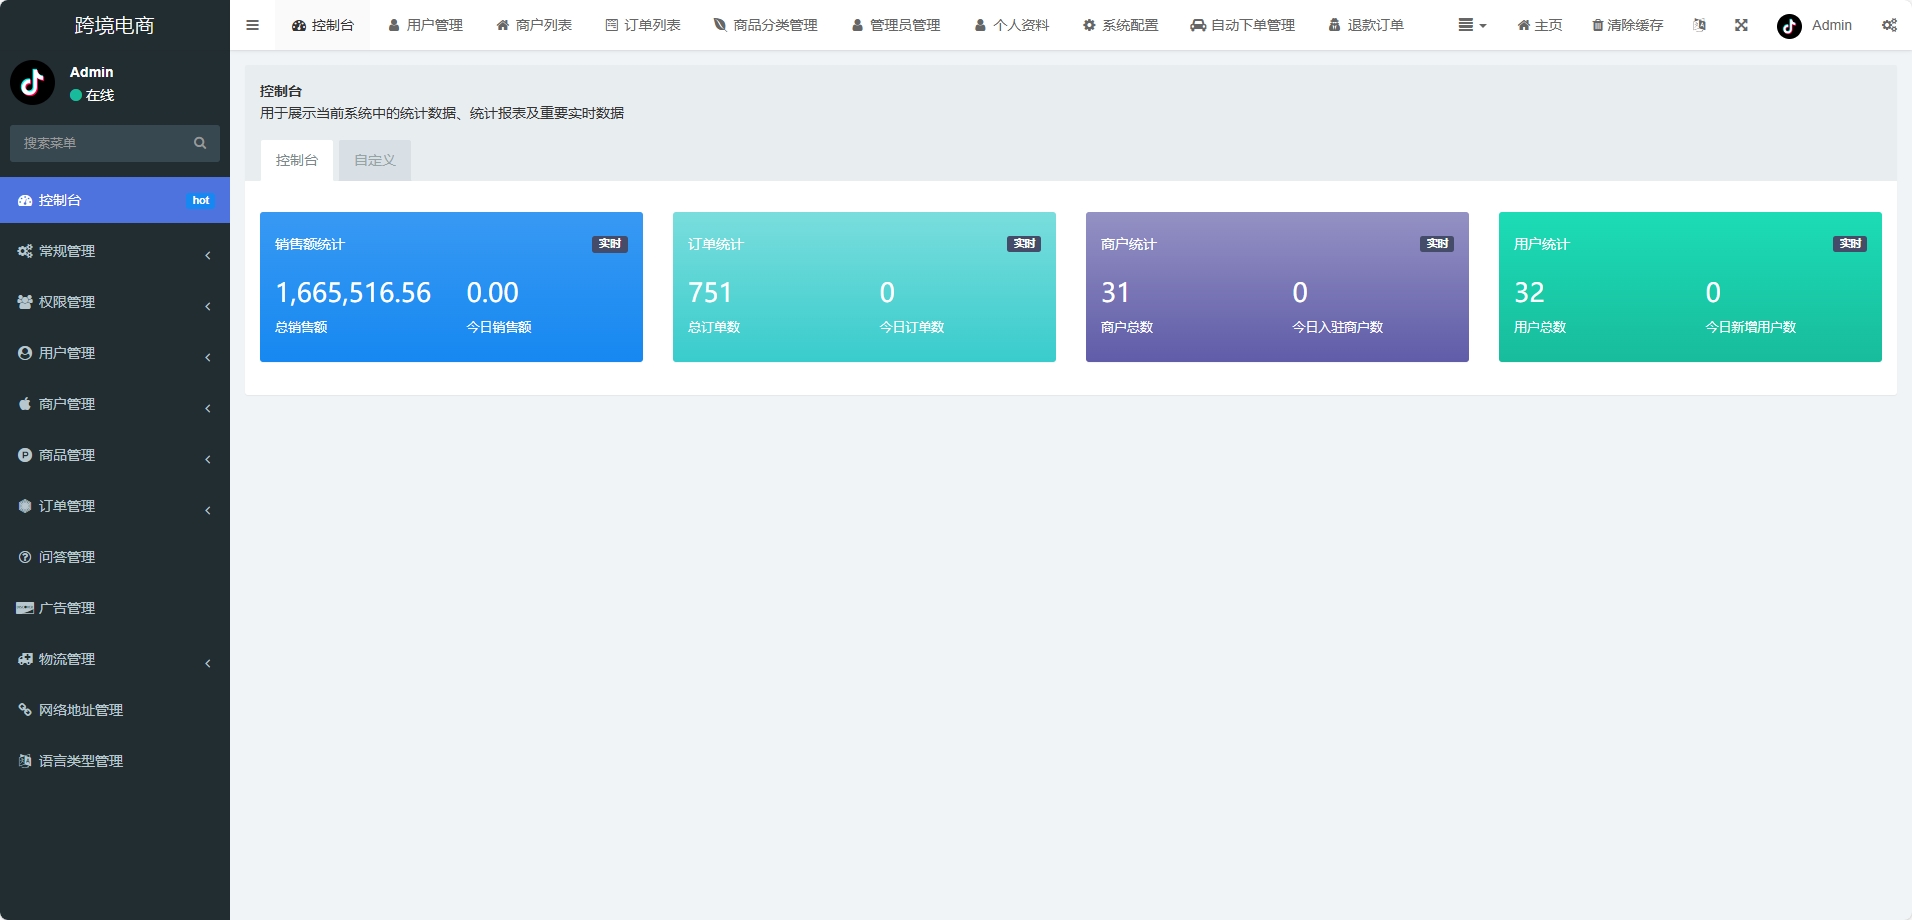
Task: Click the 销售额统计 card 实时 badge
Action: point(610,244)
